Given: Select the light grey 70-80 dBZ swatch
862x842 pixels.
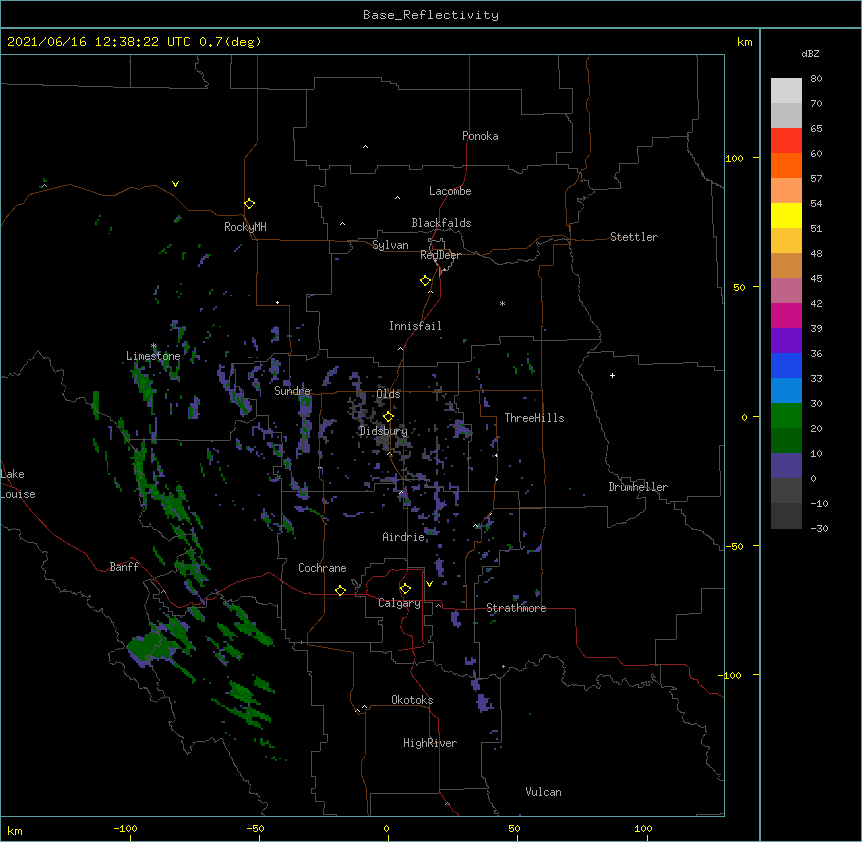Looking at the screenshot, I should [786, 91].
